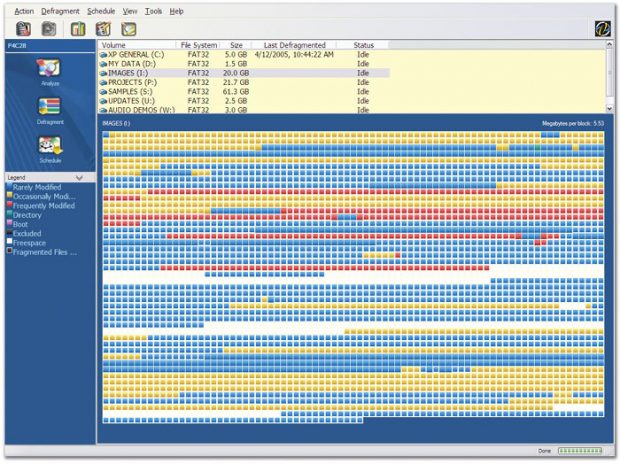This screenshot has width=620, height=464.
Task: Collapse the Legend panel chevron
Action: pyautogui.click(x=79, y=178)
